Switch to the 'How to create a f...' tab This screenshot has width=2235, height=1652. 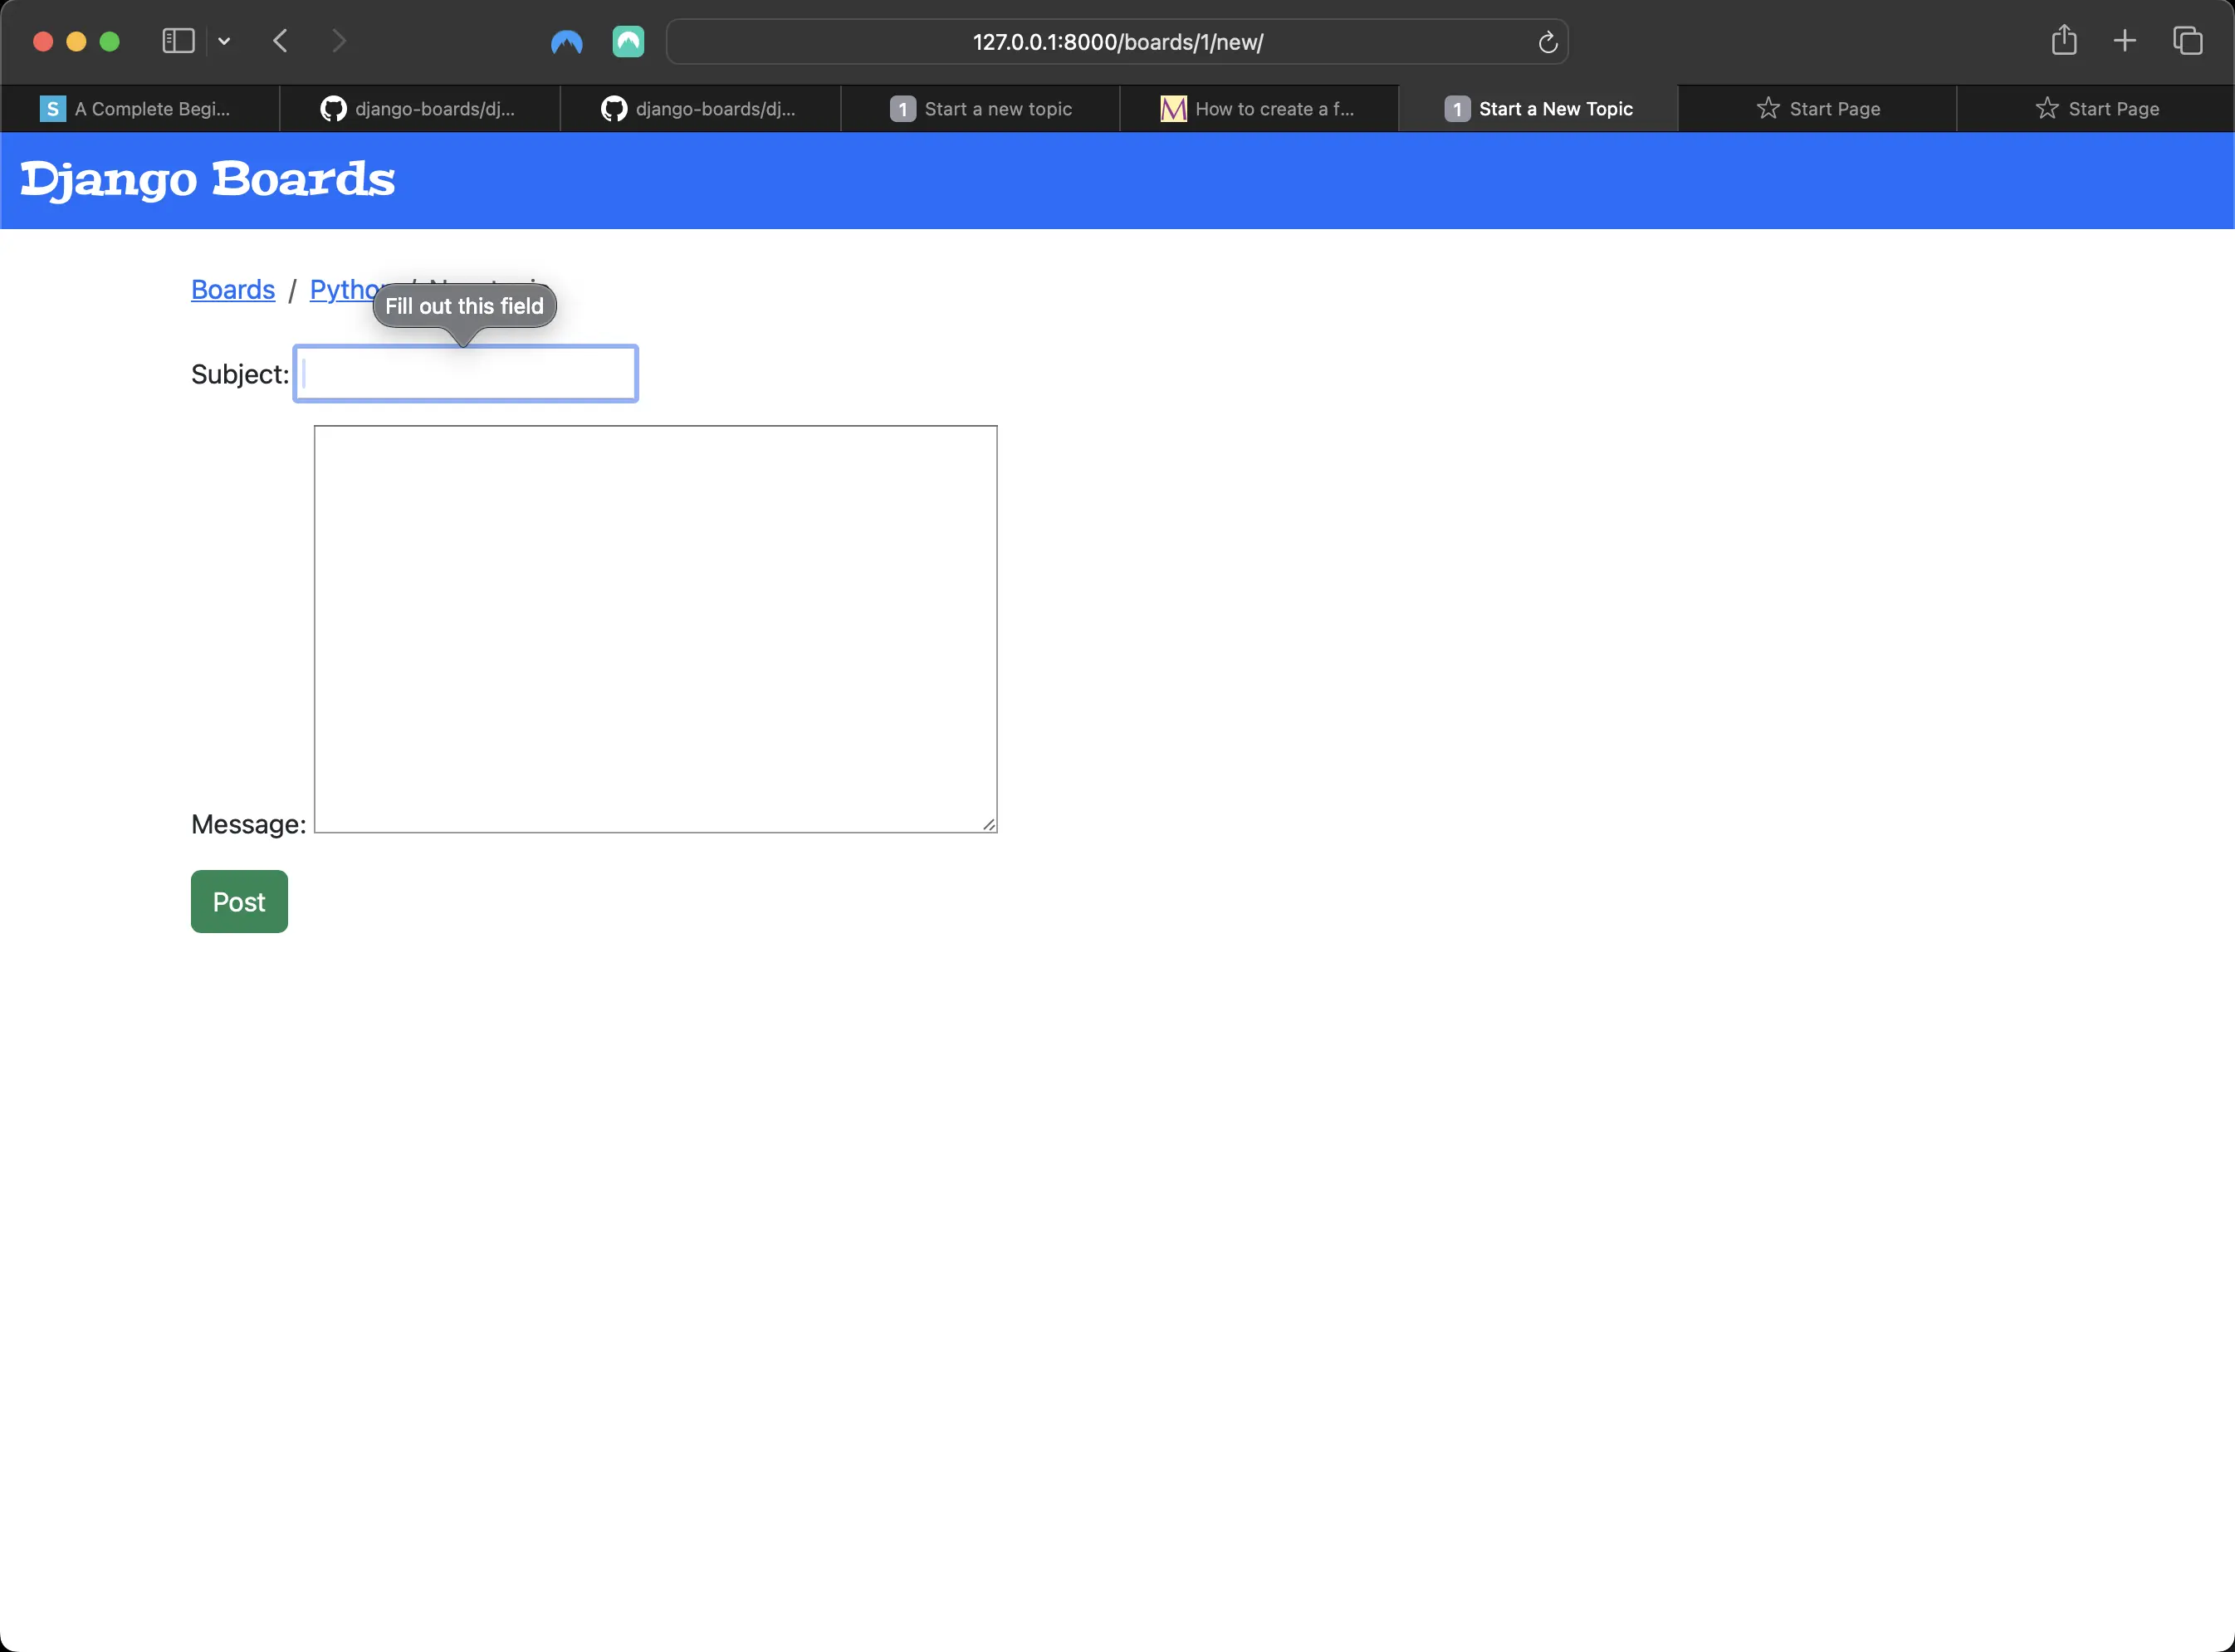[x=1259, y=108]
